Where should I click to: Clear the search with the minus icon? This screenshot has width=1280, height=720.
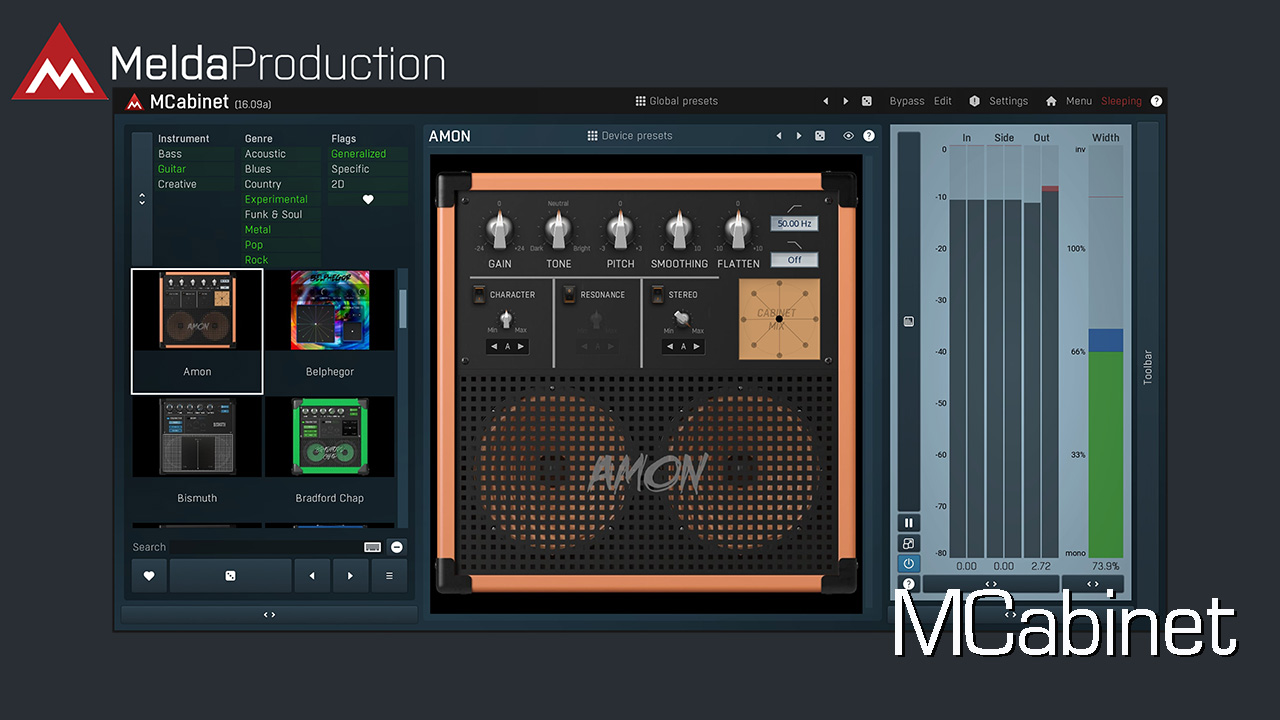397,547
